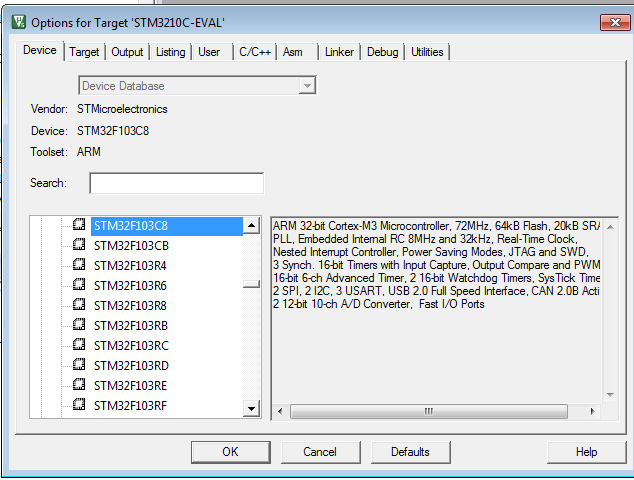The image size is (634, 480).
Task: Click the description pane scroll up arrow
Action: [x=610, y=227]
